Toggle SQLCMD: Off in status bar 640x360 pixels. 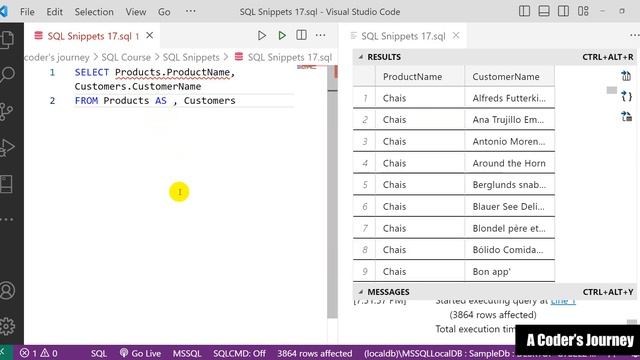click(x=239, y=353)
